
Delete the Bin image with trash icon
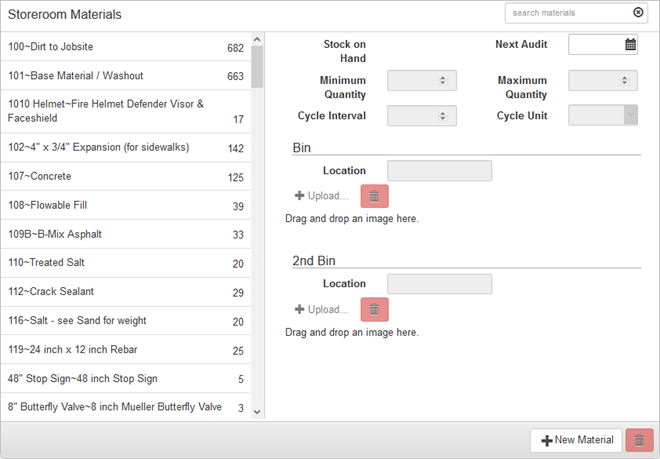374,196
